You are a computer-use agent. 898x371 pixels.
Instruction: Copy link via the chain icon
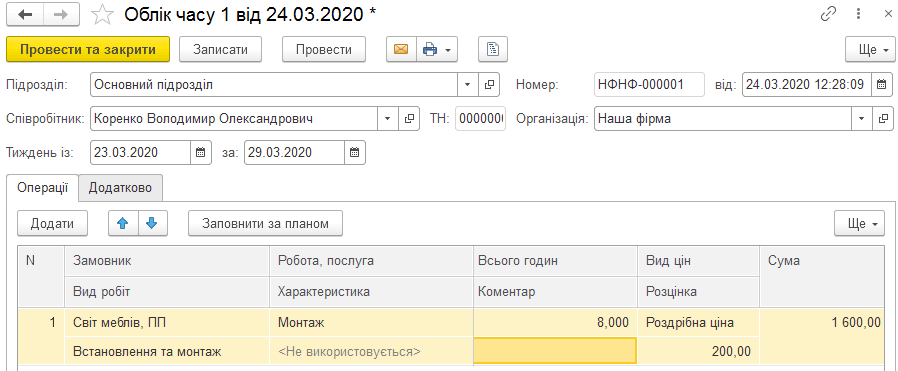829,14
